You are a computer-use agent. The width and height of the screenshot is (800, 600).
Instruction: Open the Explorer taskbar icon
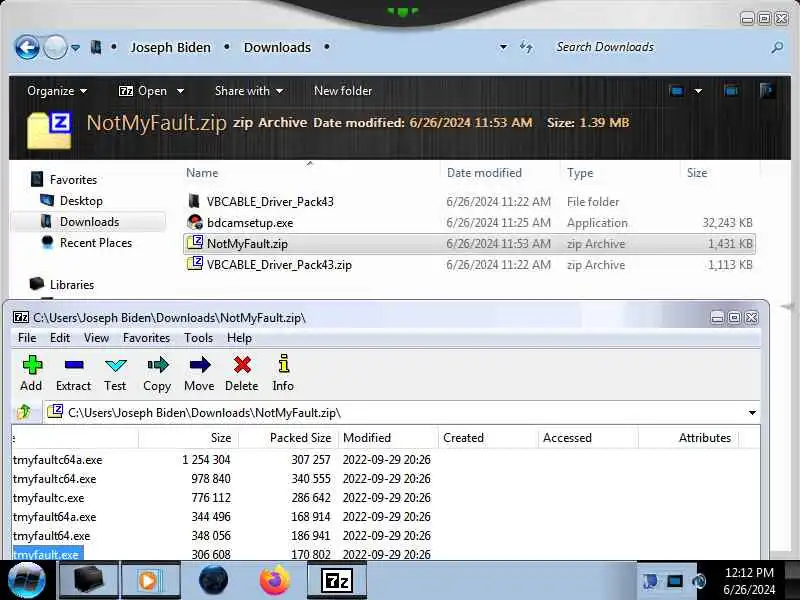(89, 580)
